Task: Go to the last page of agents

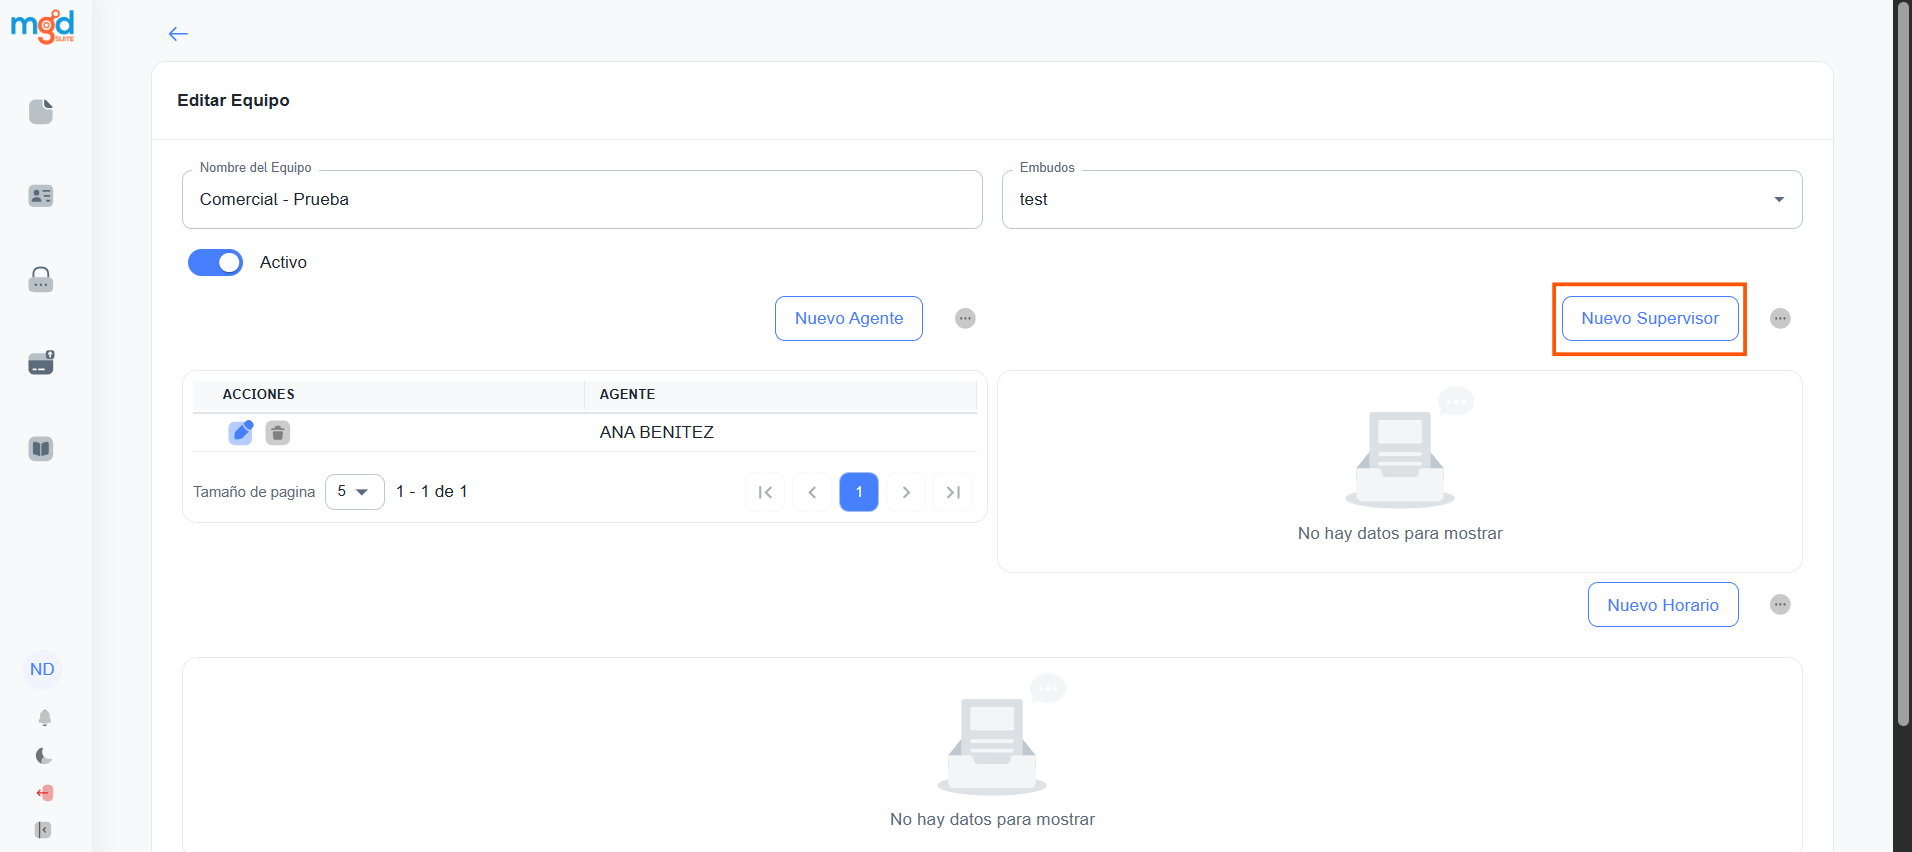Action: 952,492
